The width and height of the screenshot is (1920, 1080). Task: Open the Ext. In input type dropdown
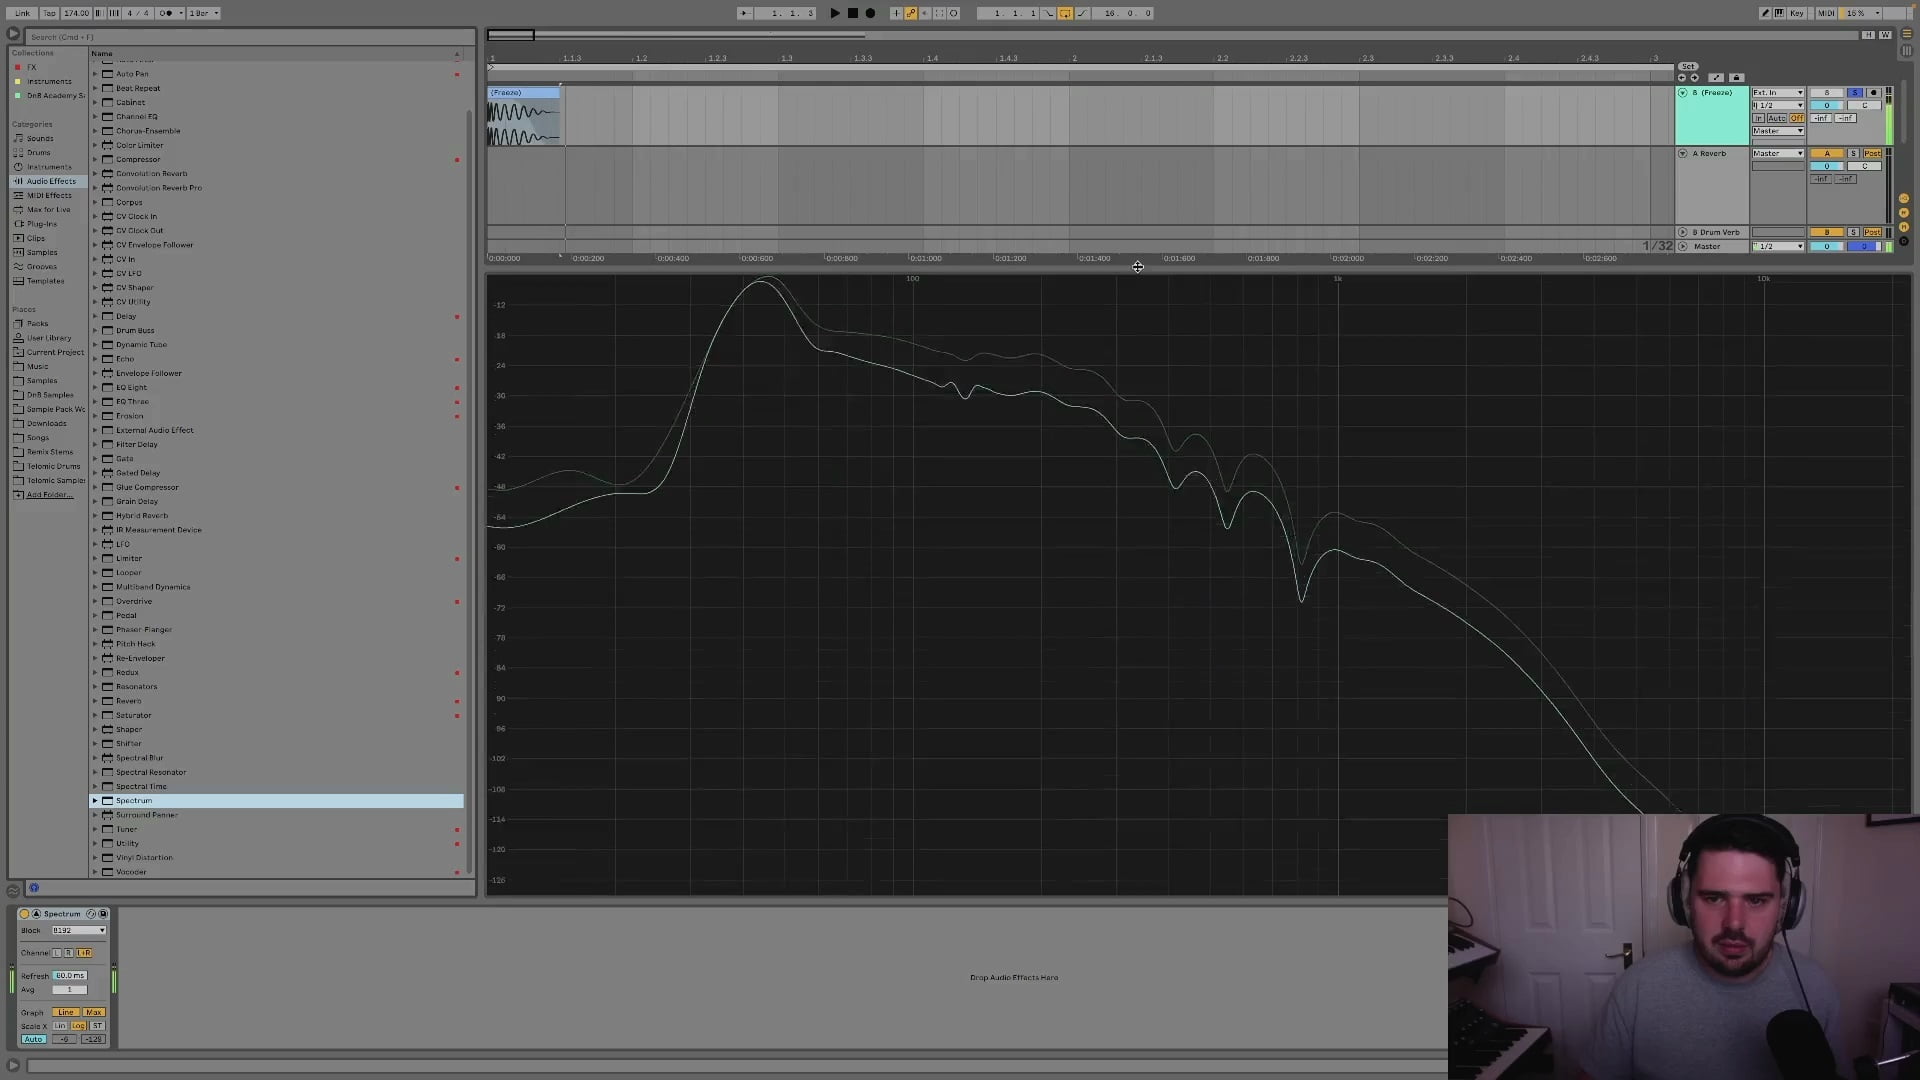pyautogui.click(x=1778, y=93)
